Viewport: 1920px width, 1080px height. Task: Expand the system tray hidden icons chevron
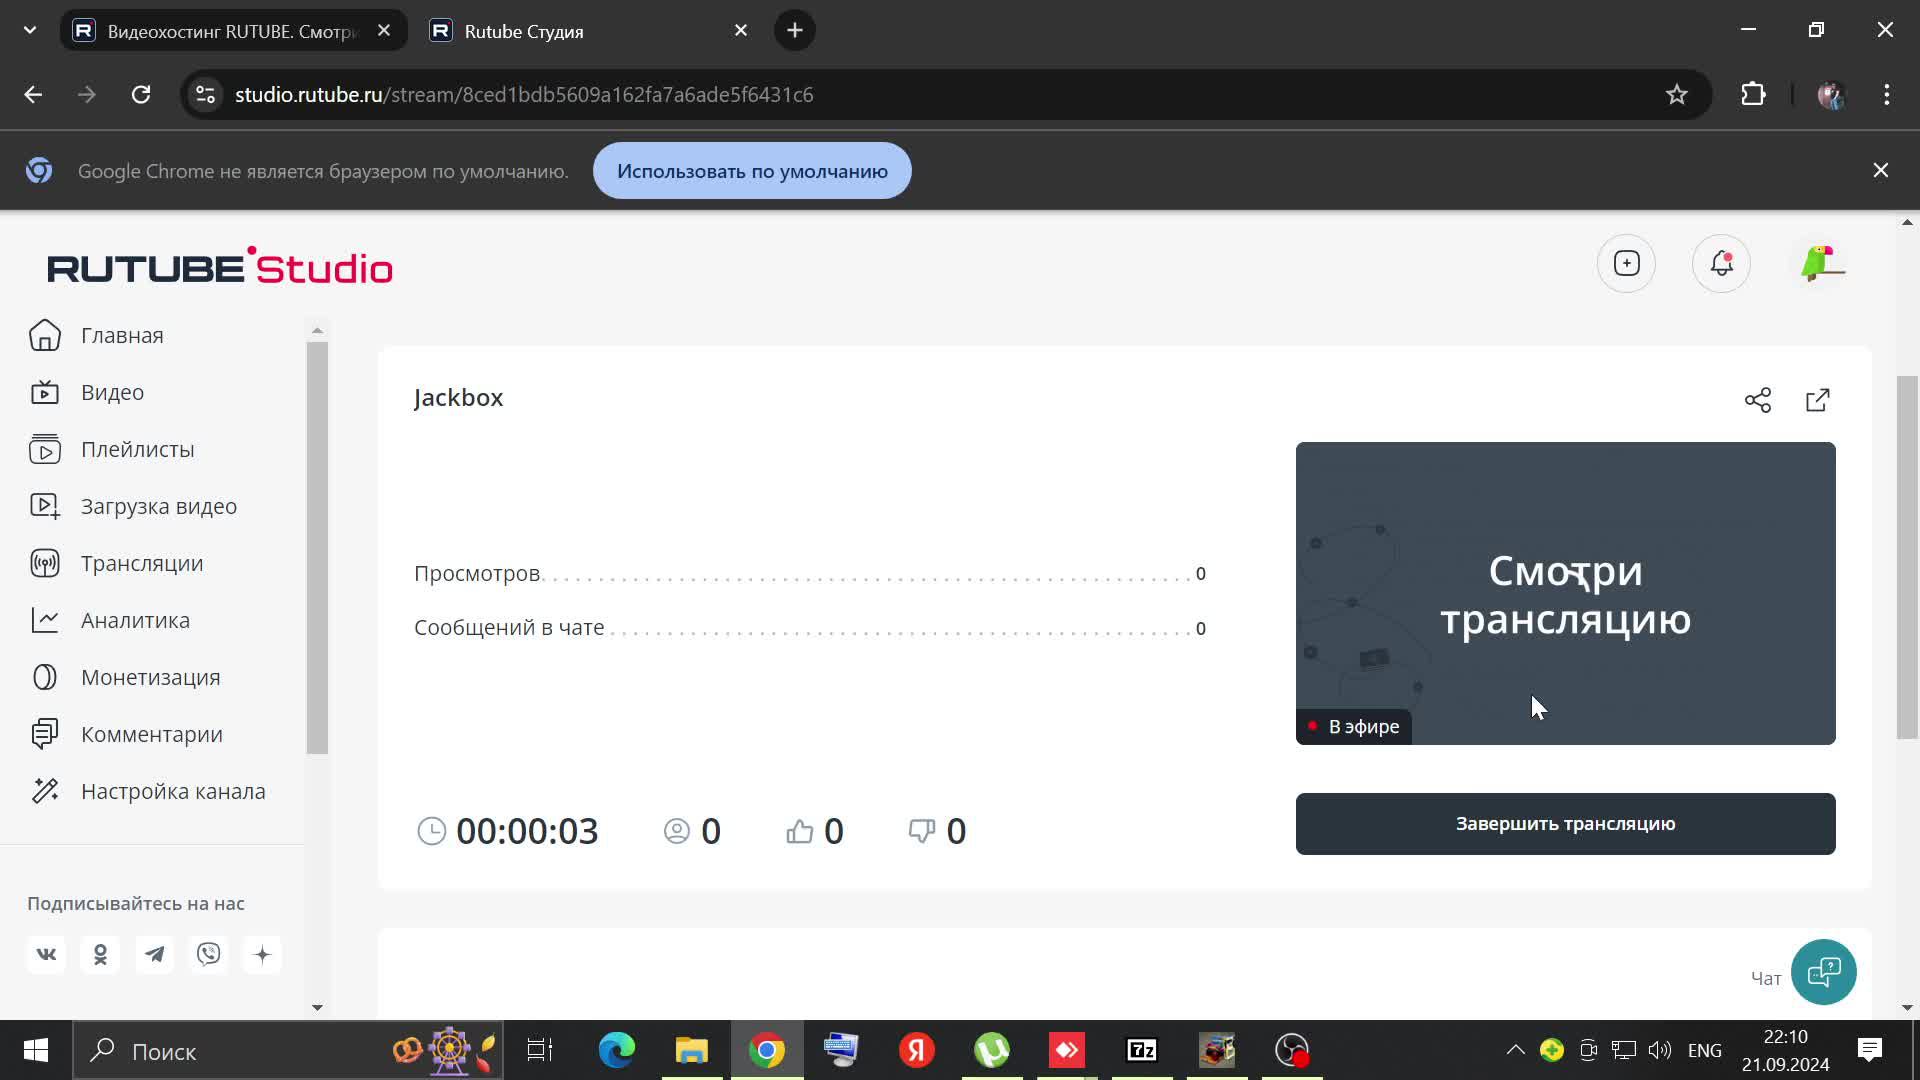(1515, 1050)
